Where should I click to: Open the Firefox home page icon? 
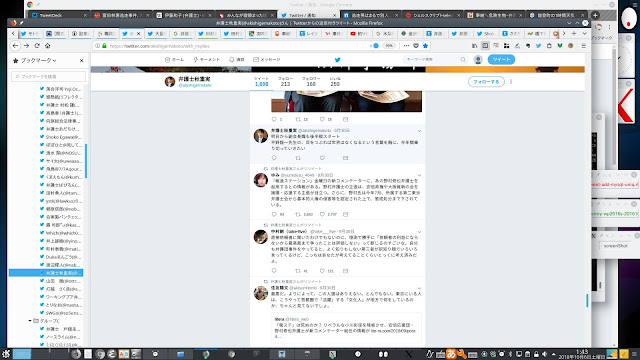coord(47,46)
